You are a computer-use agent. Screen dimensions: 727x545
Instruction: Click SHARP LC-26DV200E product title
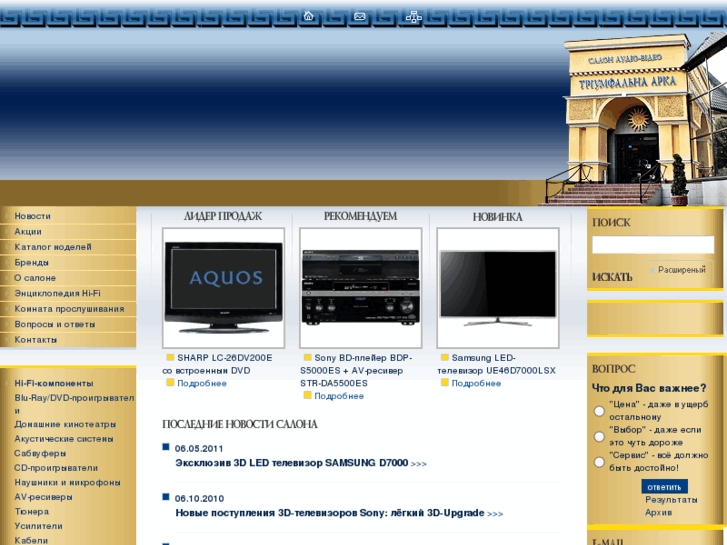tap(218, 364)
